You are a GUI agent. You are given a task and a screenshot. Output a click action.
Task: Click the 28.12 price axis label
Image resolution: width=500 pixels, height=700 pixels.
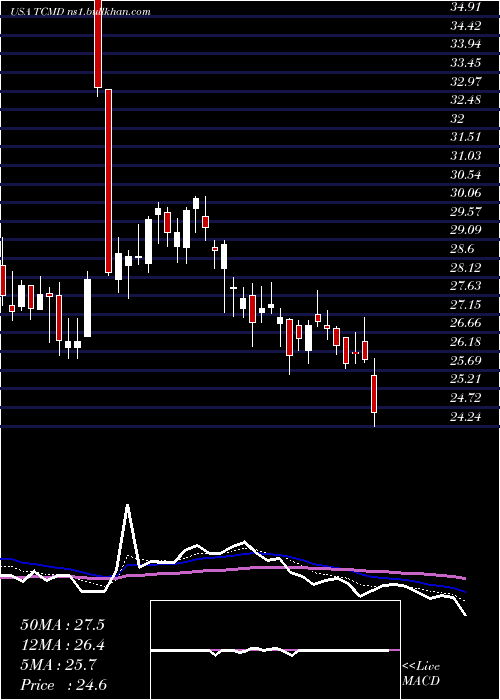[x=465, y=267]
